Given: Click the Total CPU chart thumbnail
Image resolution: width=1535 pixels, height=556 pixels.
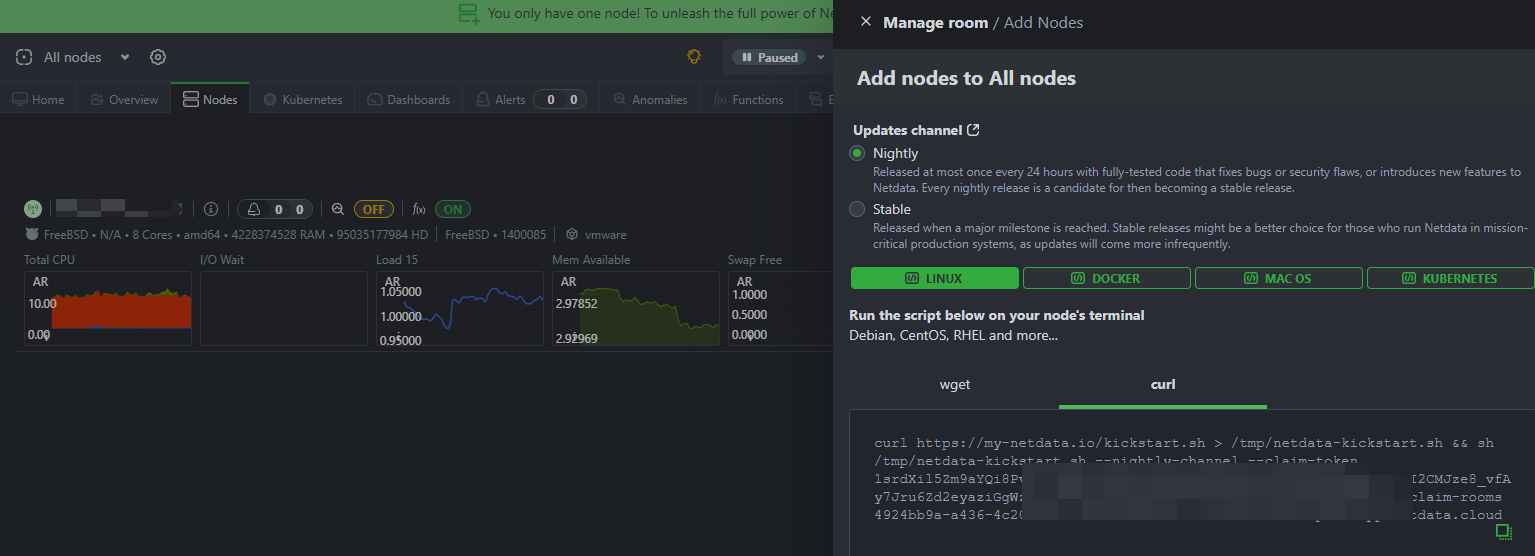Looking at the screenshot, I should 108,308.
